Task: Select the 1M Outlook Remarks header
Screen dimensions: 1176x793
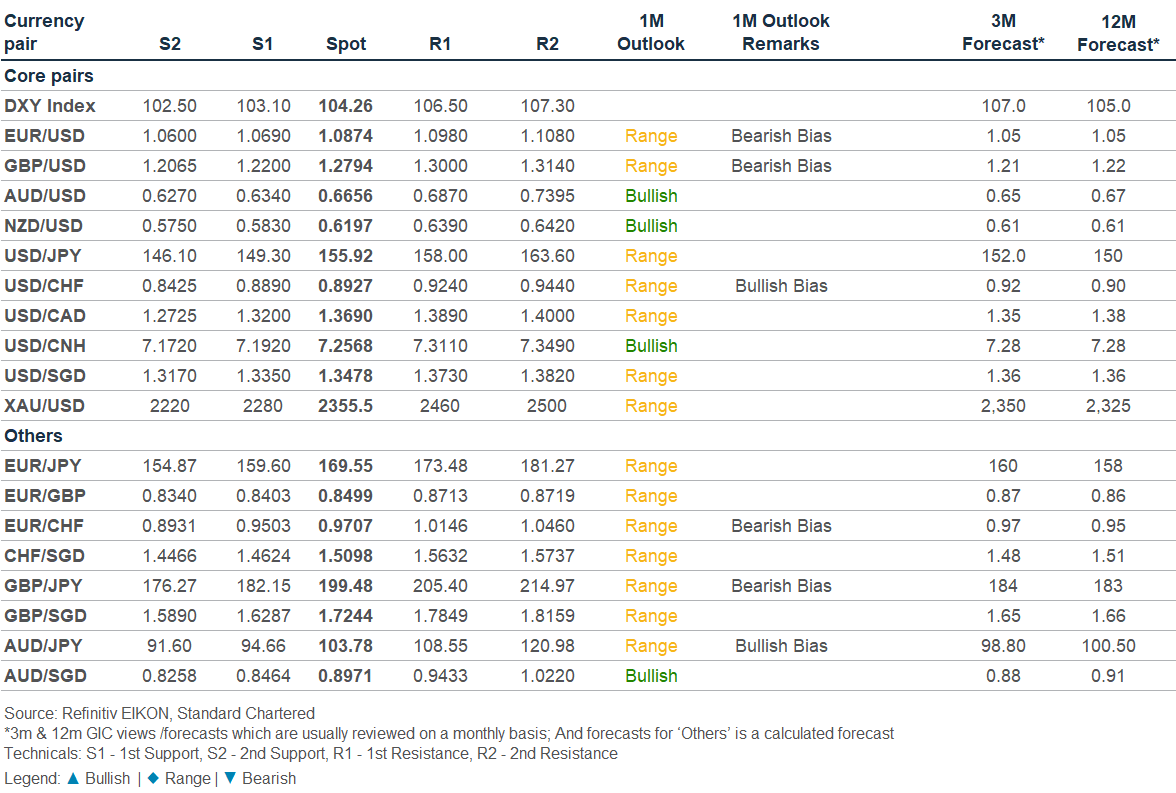Action: [781, 32]
